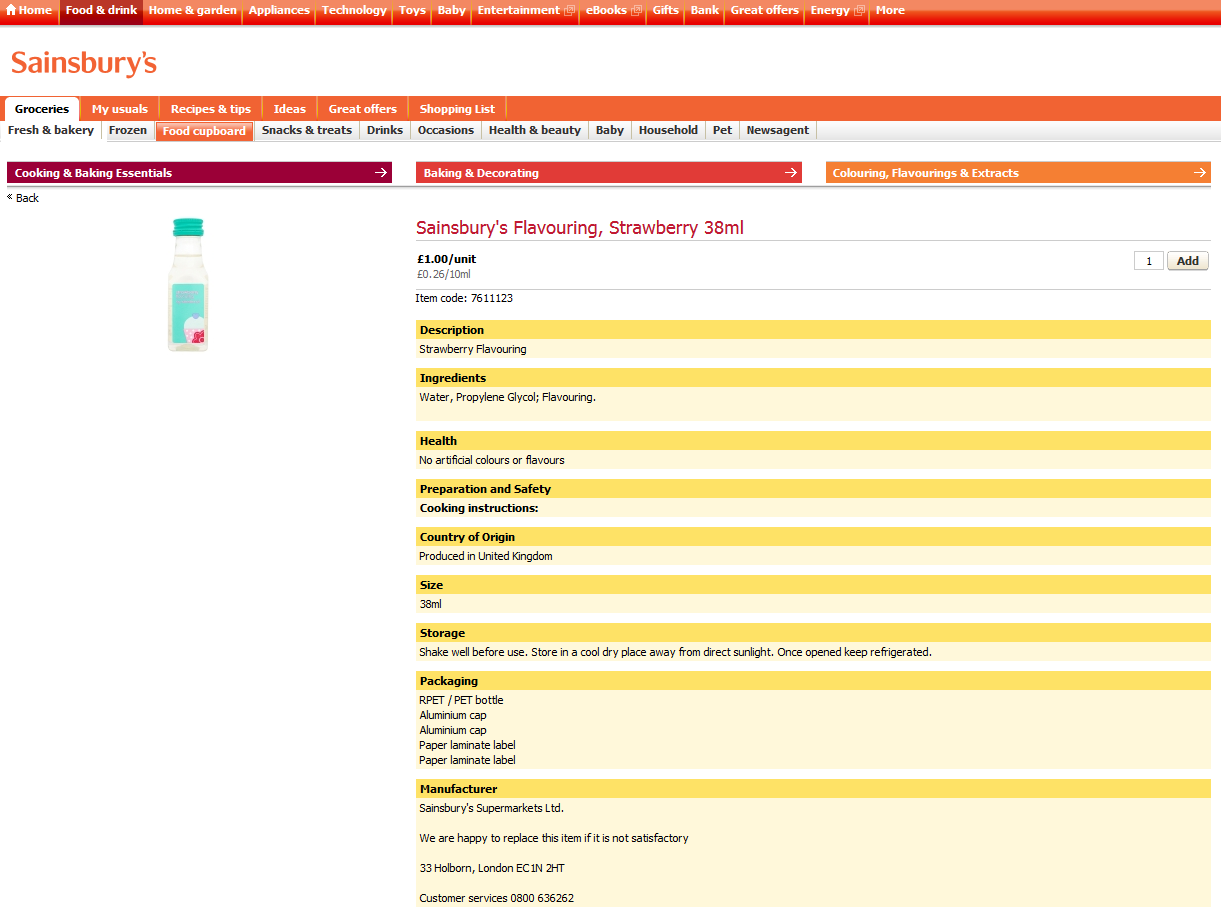Click arrow on Colouring, Flavourings & Extracts
The width and height of the screenshot is (1221, 910).
(1200, 173)
